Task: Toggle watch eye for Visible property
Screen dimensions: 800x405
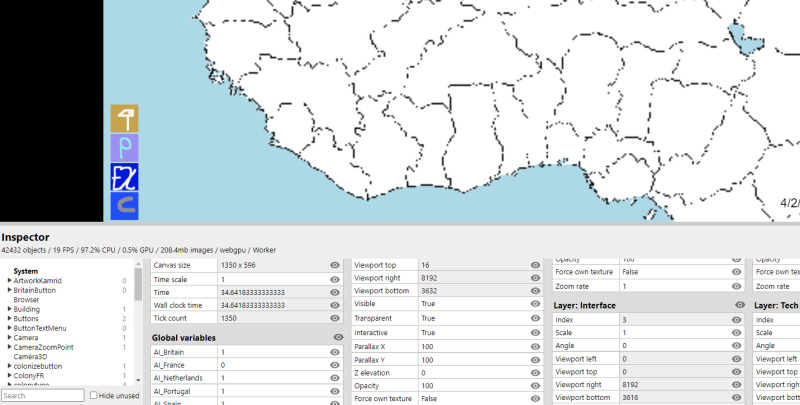Action: pos(535,303)
